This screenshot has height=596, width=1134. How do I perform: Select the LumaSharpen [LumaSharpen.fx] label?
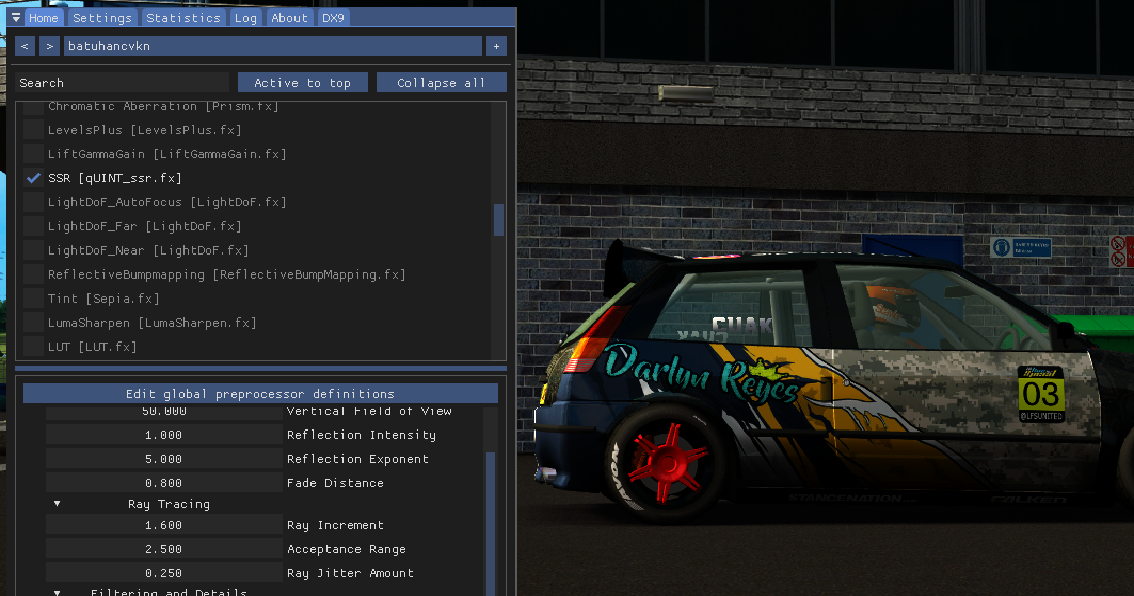point(152,323)
